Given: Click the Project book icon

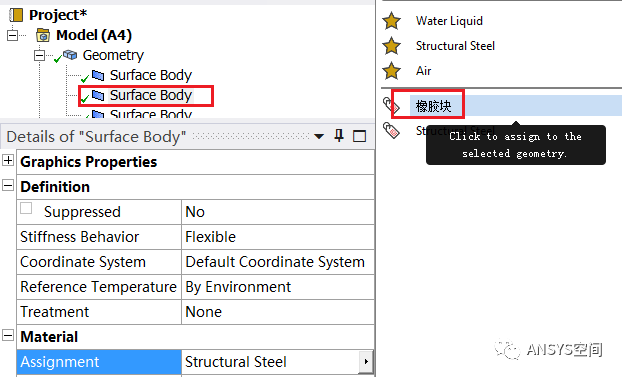Looking at the screenshot, I should point(17,15).
